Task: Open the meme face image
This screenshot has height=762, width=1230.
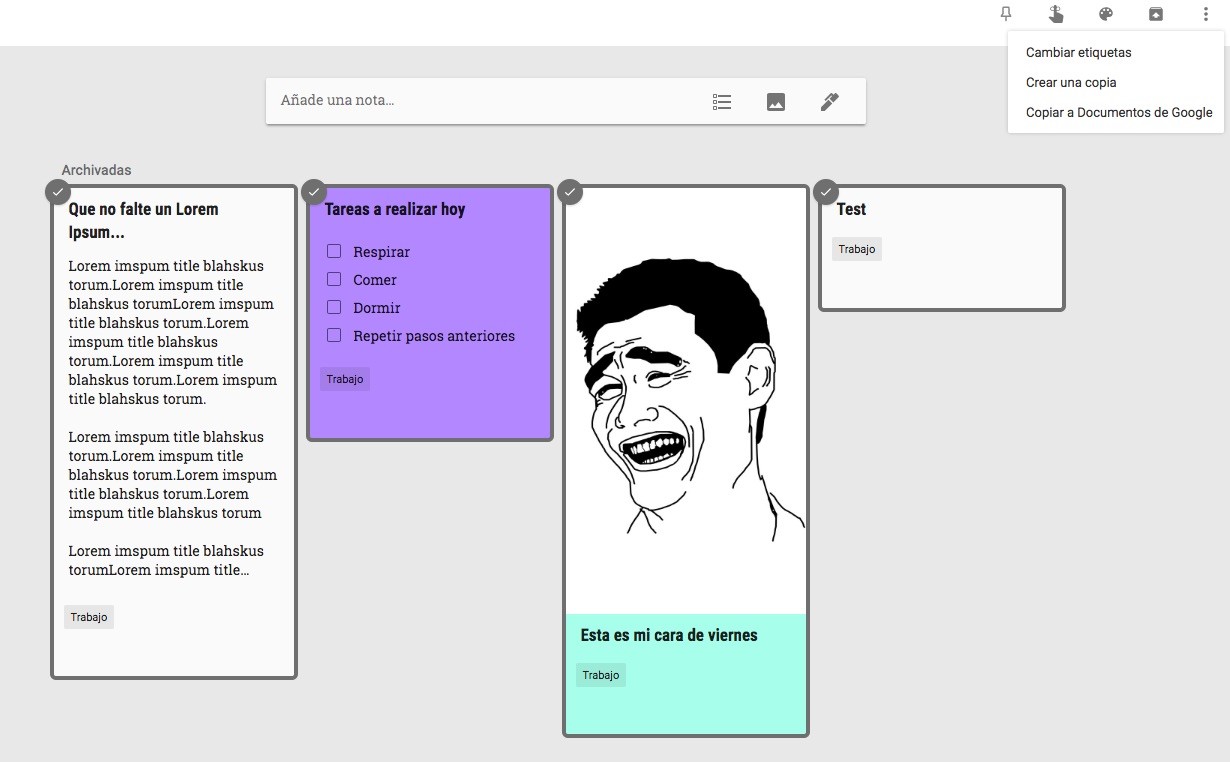Action: 686,400
